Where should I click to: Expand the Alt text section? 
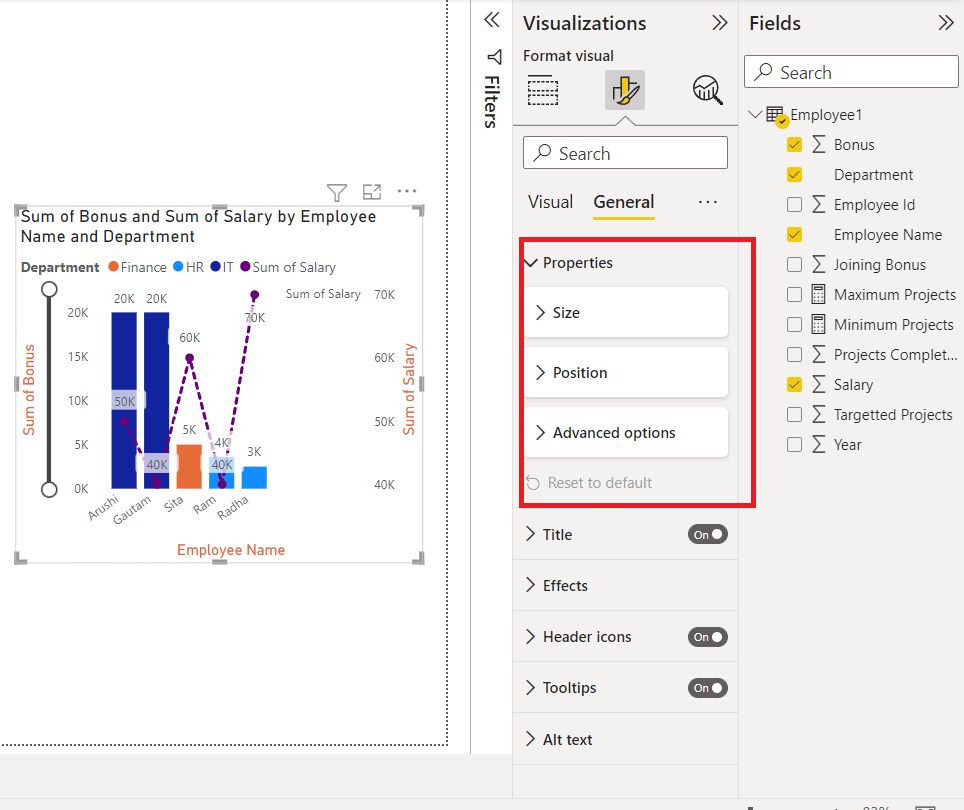(x=531, y=739)
